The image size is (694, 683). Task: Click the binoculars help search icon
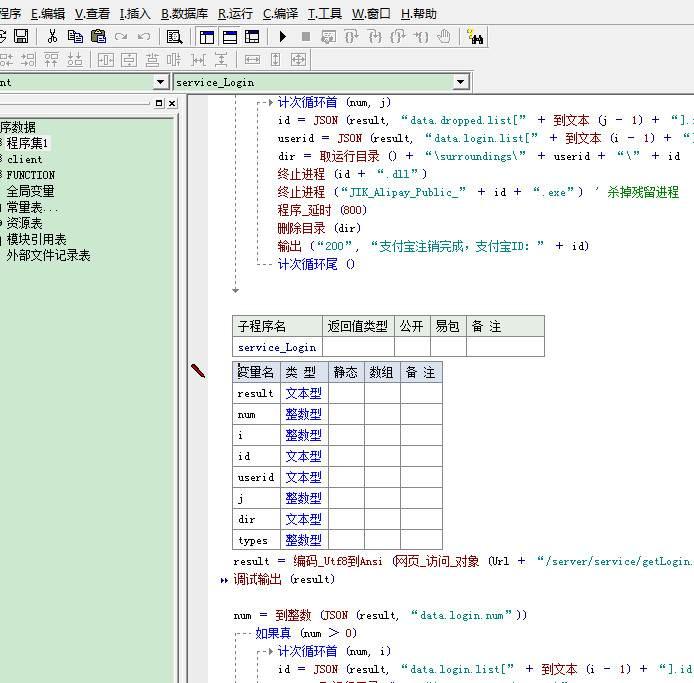(x=475, y=37)
